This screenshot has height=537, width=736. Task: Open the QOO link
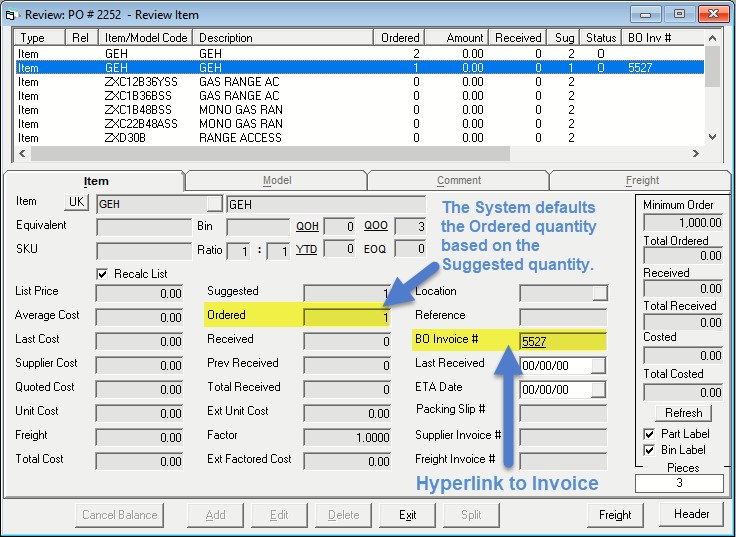click(x=376, y=225)
